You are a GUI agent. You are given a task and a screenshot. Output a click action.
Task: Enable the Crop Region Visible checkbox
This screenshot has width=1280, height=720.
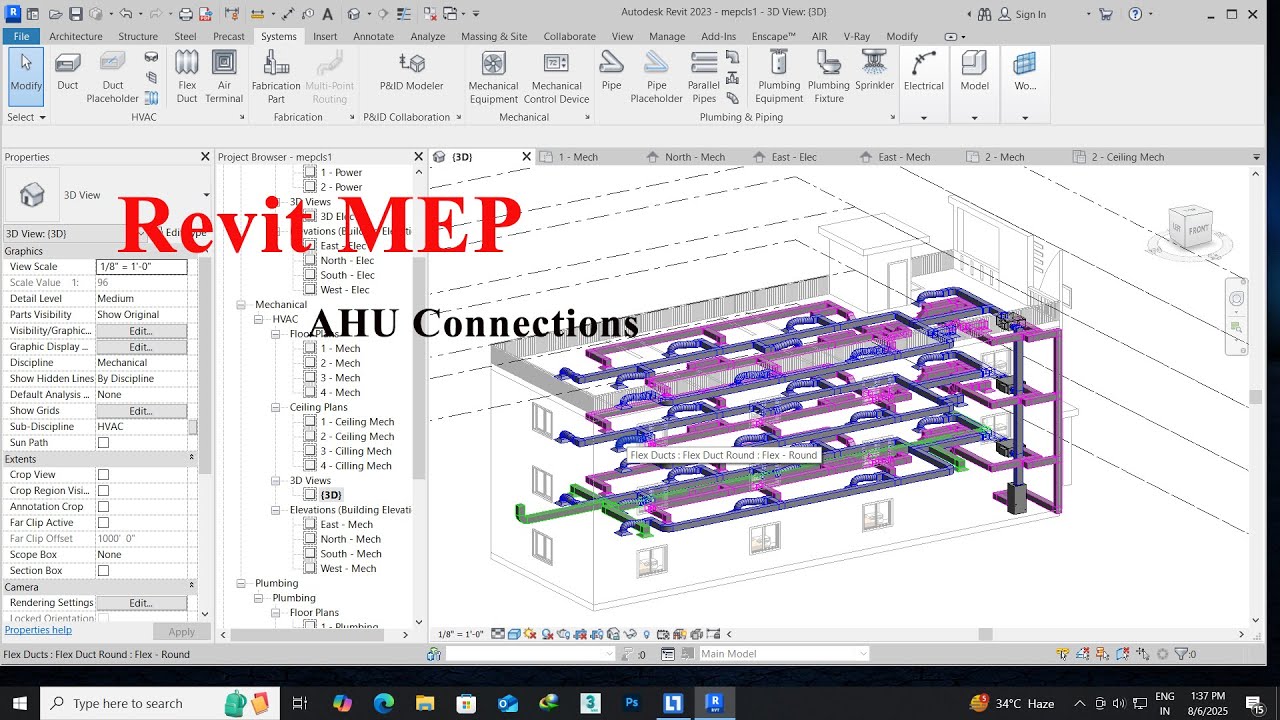103,491
